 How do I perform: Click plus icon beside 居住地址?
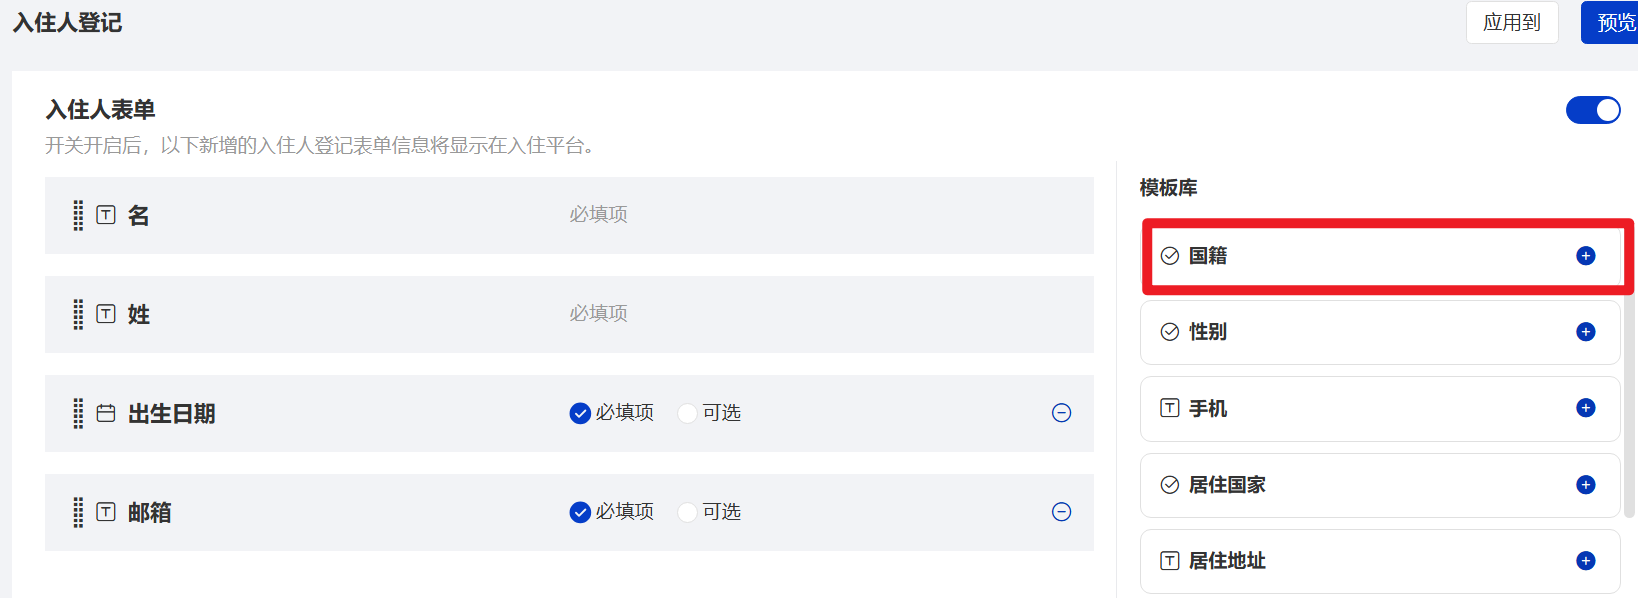click(1585, 561)
